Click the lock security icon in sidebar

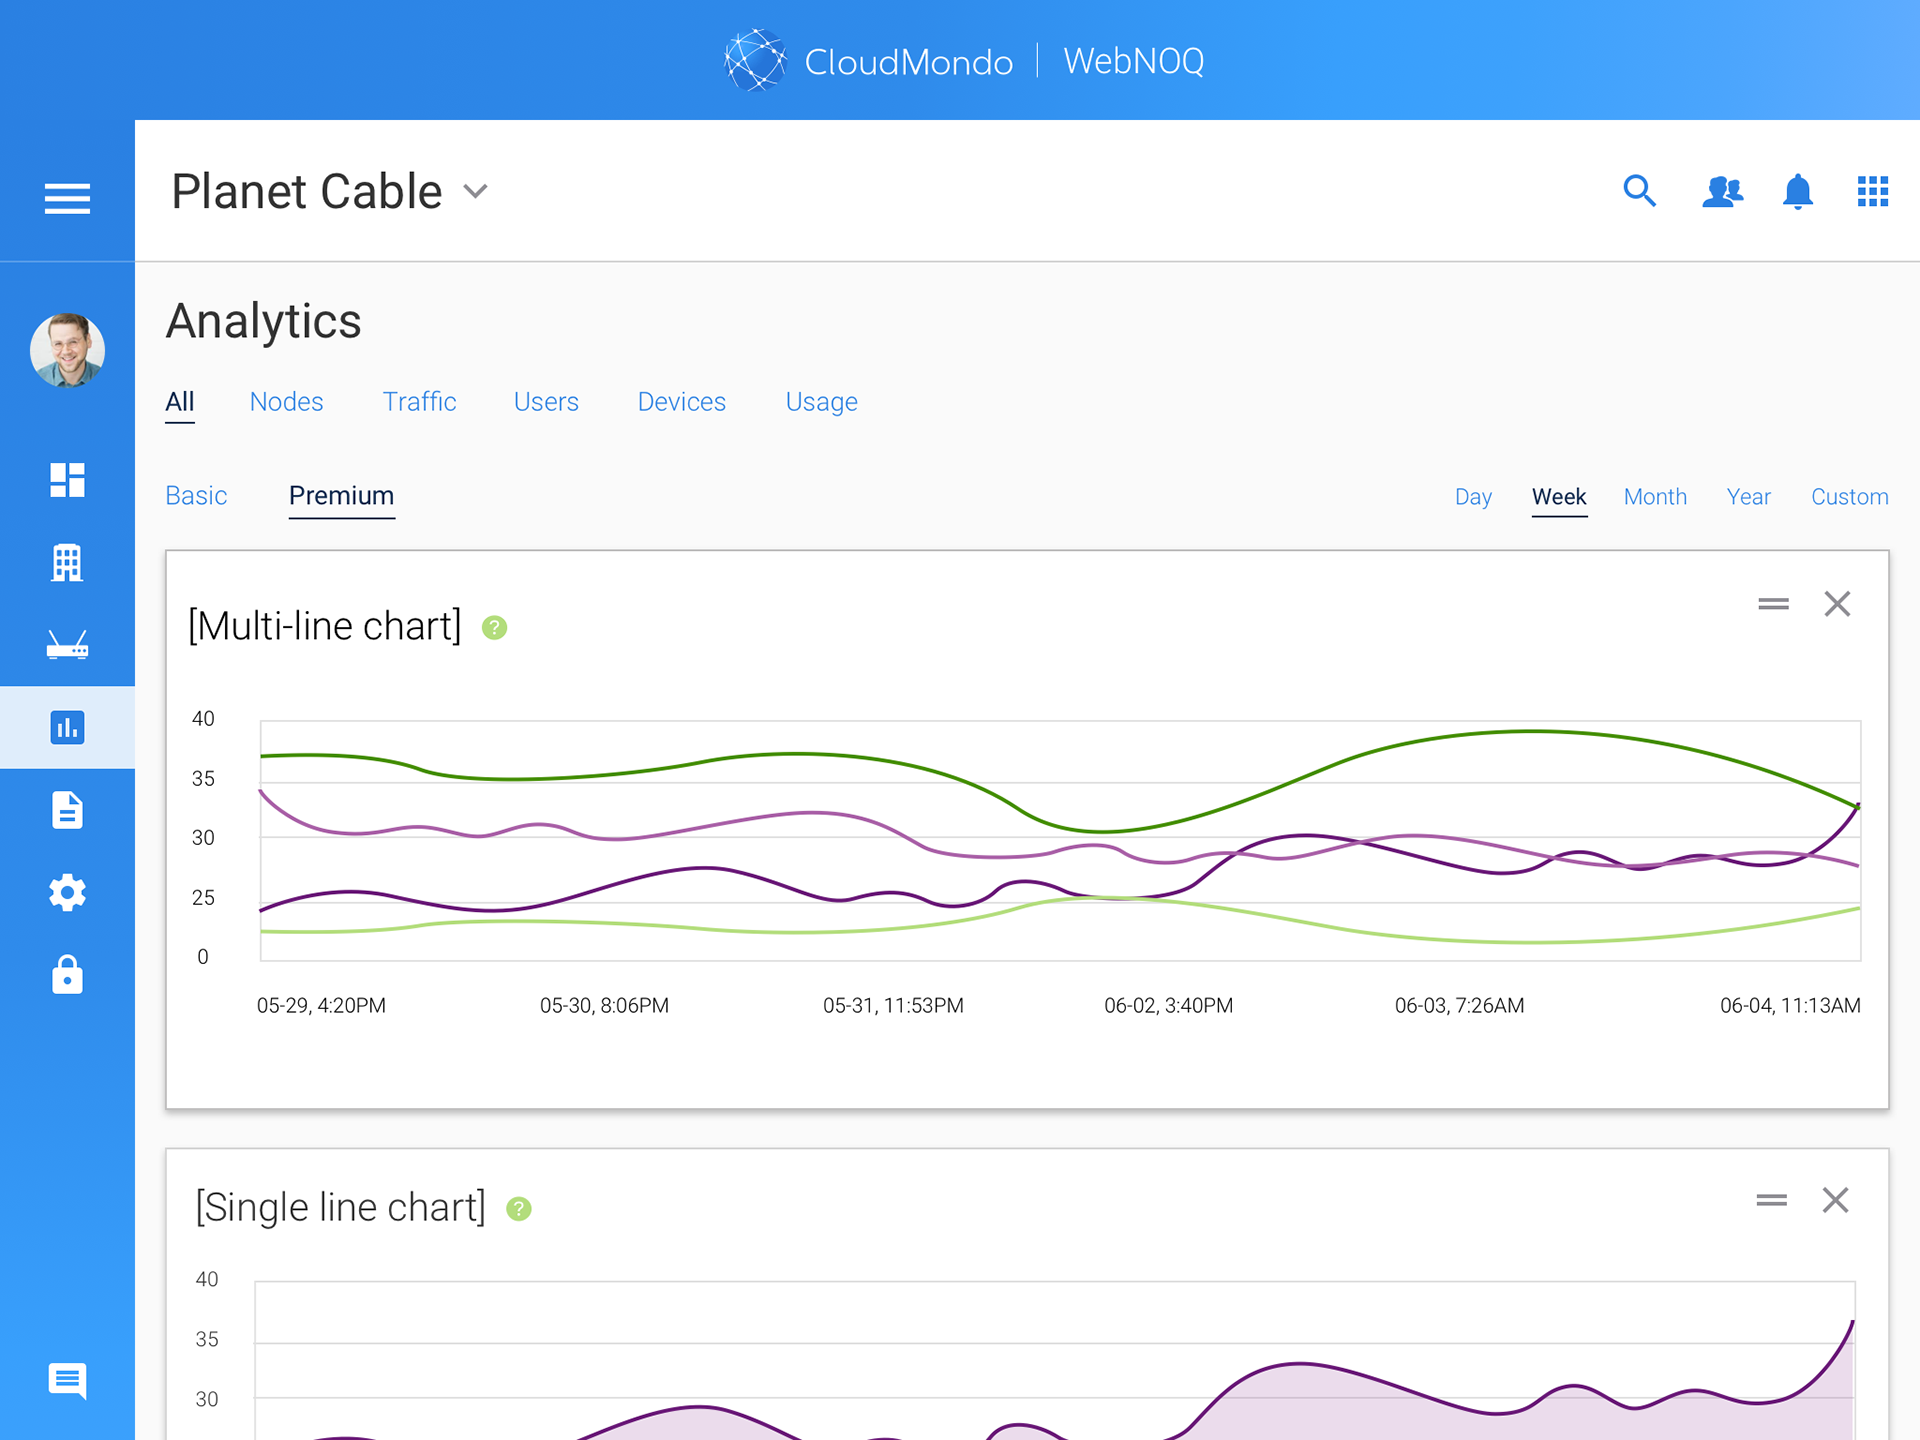click(67, 974)
